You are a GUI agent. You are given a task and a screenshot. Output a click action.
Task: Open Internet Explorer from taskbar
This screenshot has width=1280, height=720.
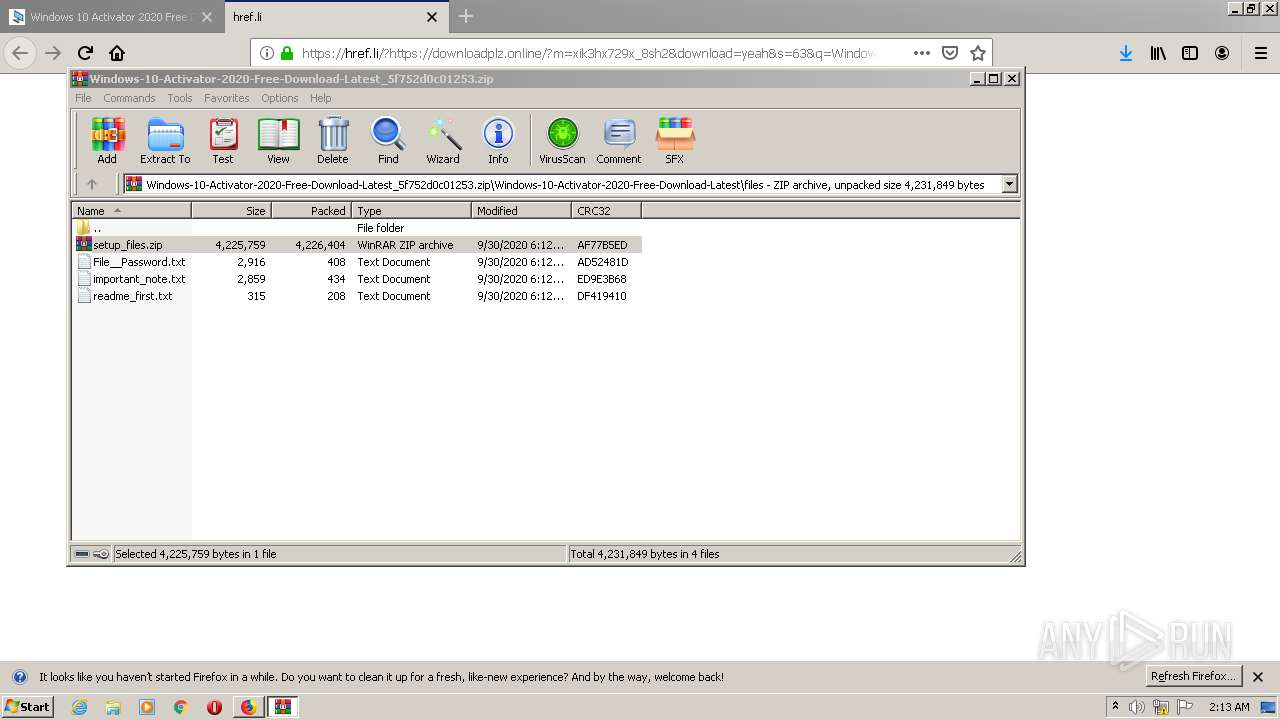click(x=79, y=707)
